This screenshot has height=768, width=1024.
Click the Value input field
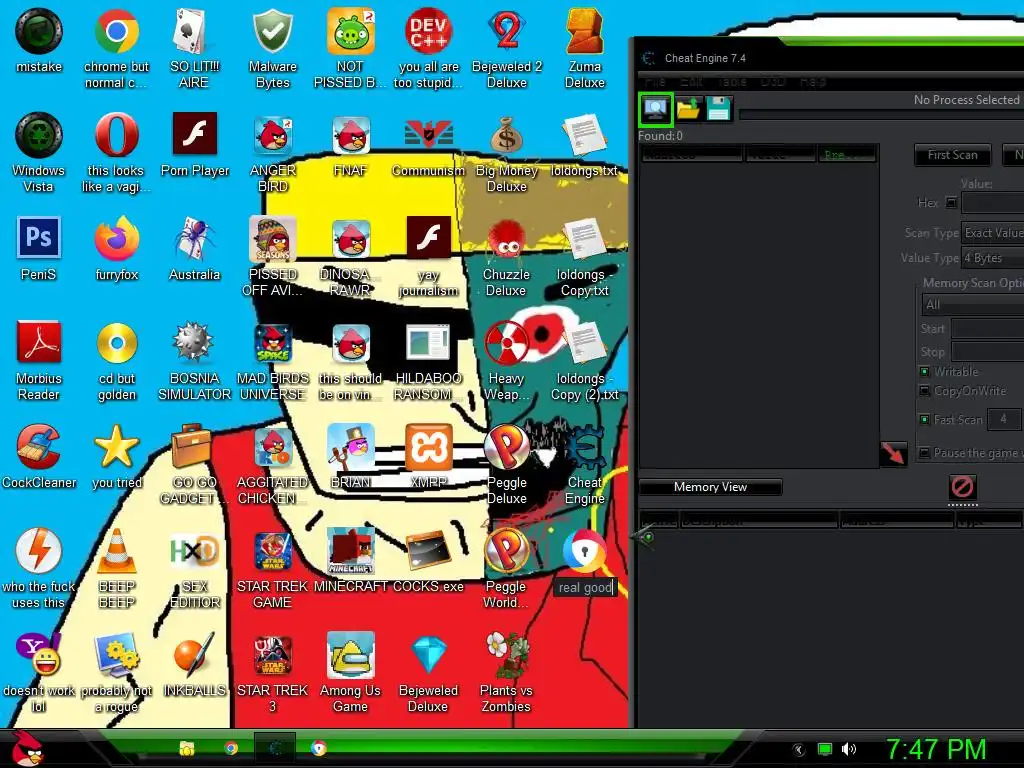pos(993,202)
